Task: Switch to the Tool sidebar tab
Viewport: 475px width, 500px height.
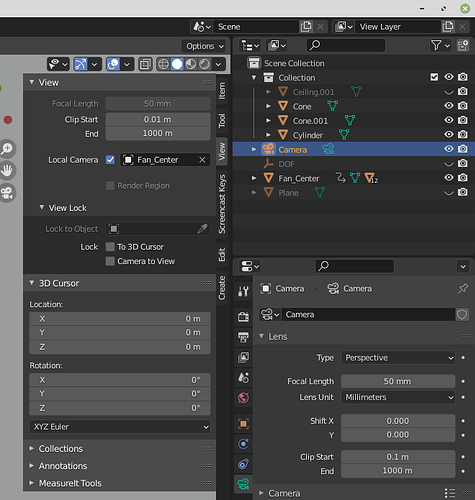Action: point(222,120)
